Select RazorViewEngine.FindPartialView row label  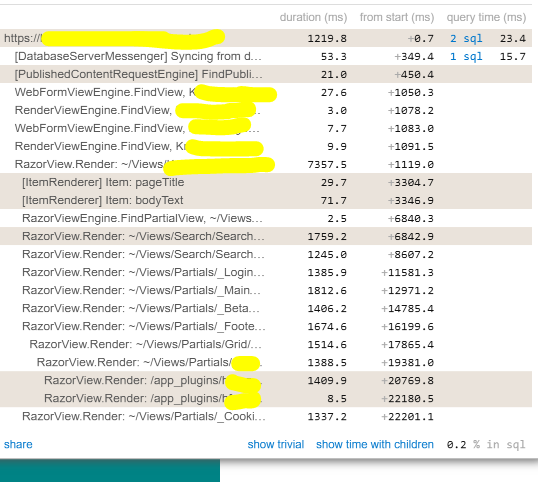[x=142, y=218]
